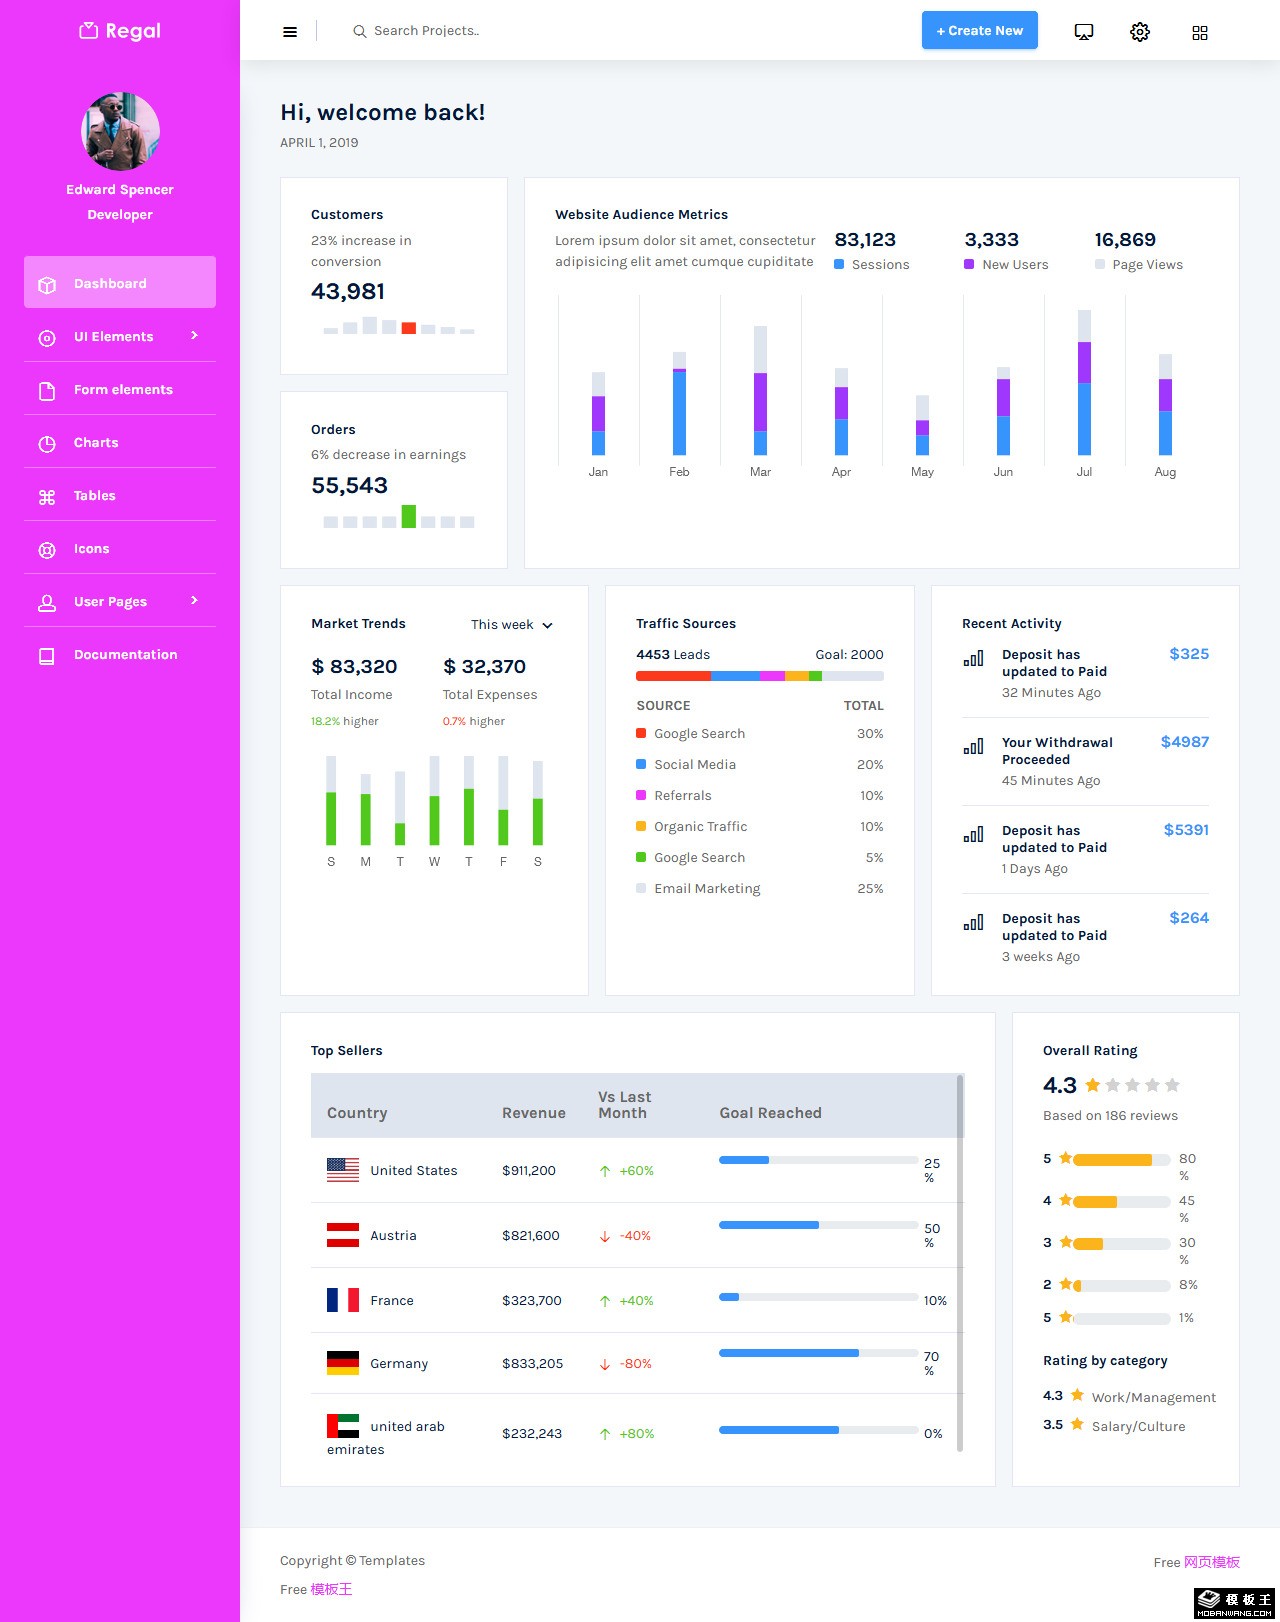Open the This week dropdown
This screenshot has height=1622, width=1280.
pyautogui.click(x=511, y=625)
